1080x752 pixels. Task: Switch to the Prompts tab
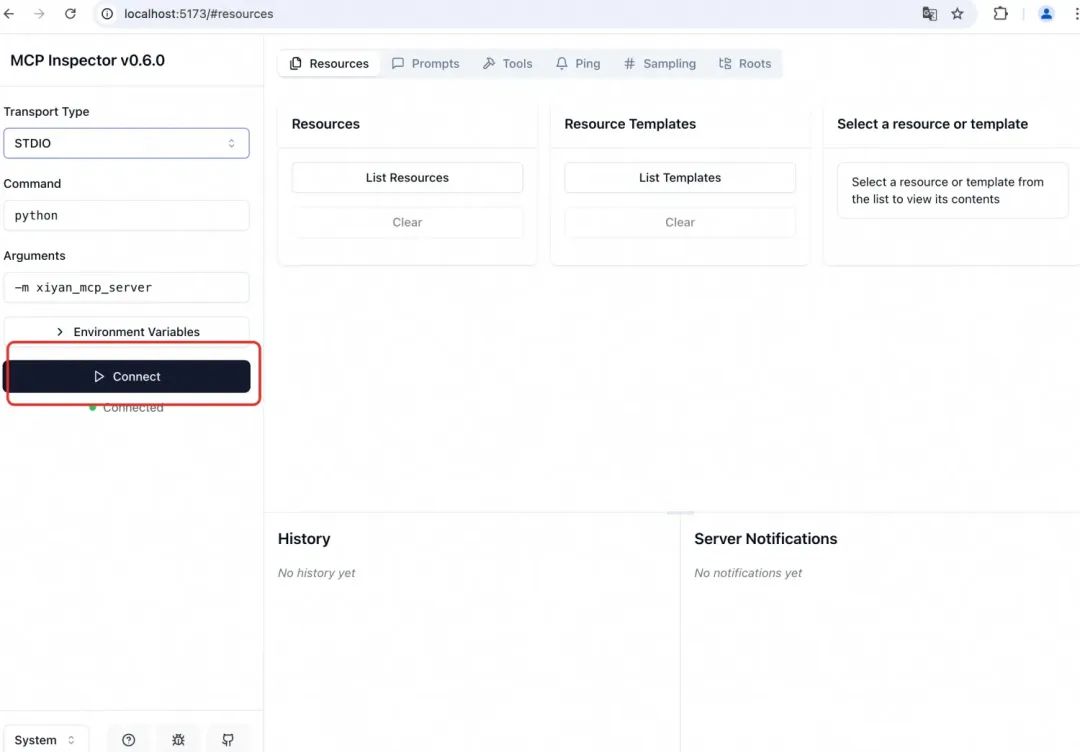(425, 63)
